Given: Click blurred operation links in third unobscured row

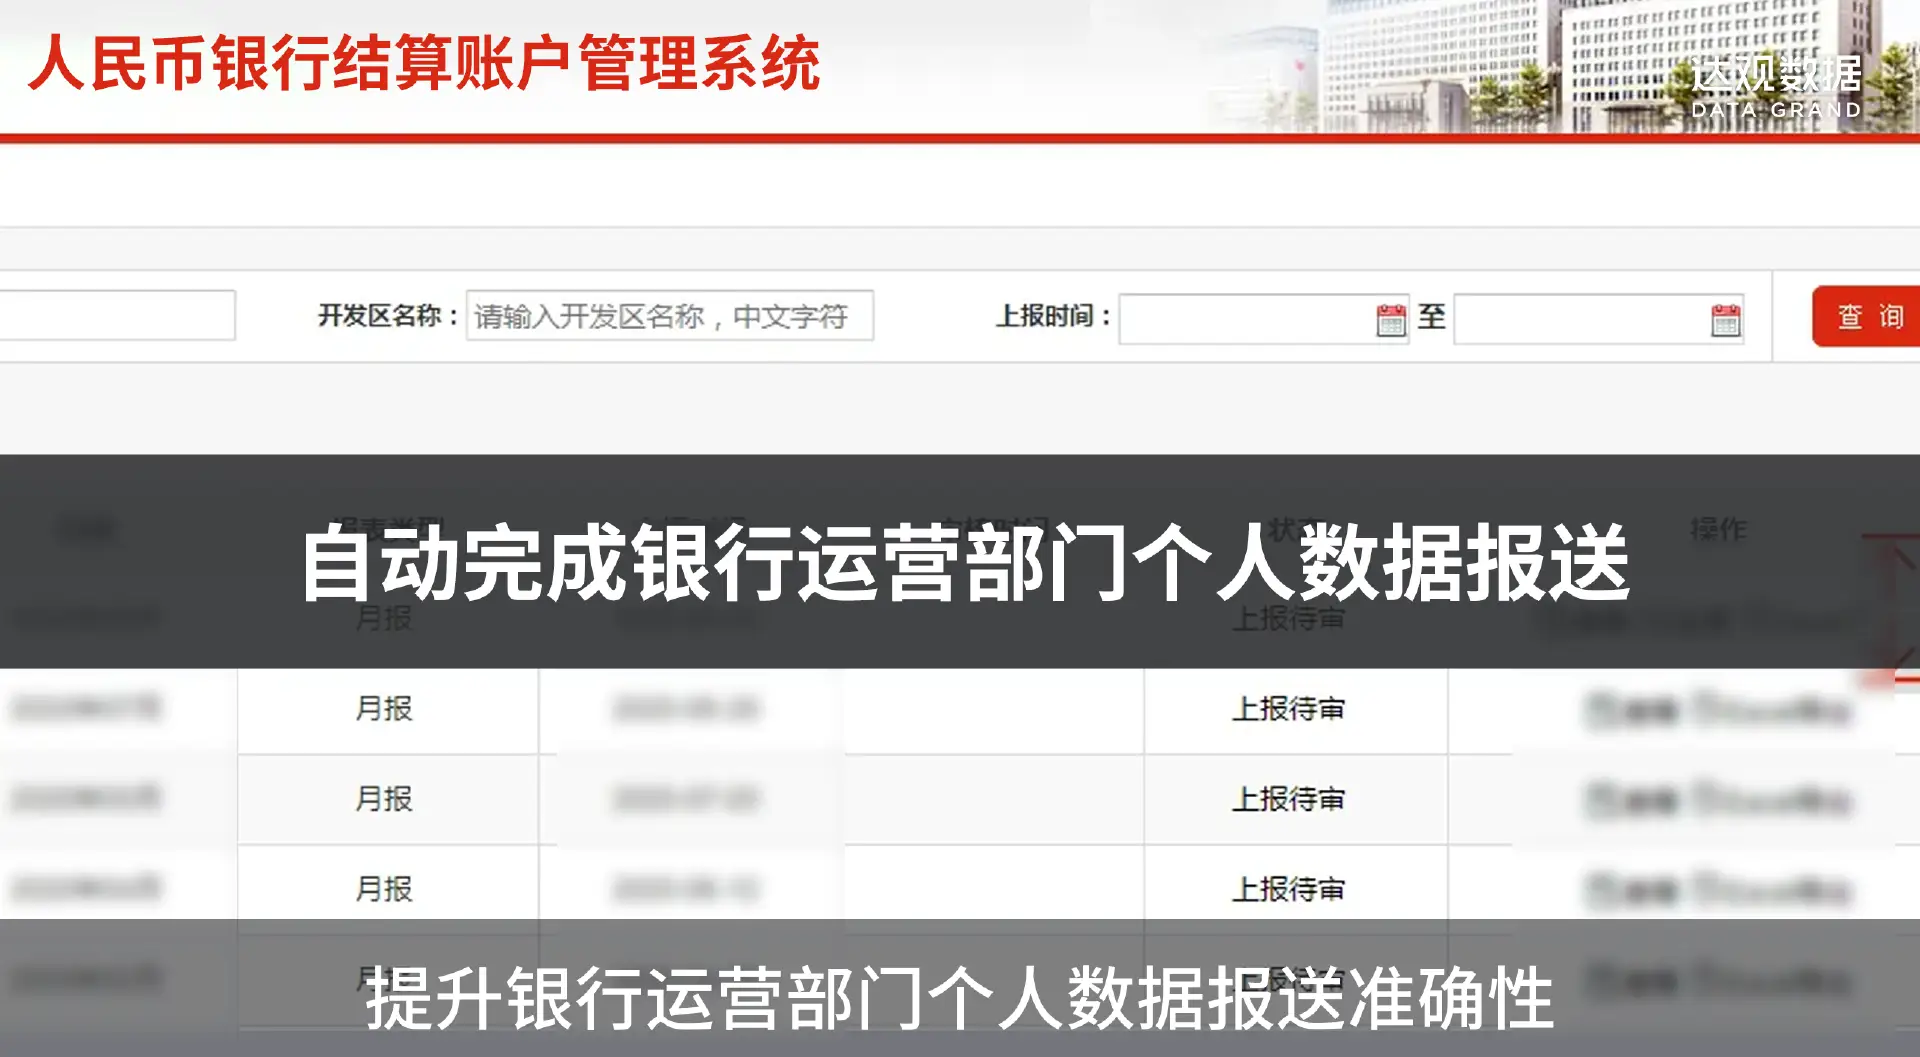Looking at the screenshot, I should point(1718,890).
